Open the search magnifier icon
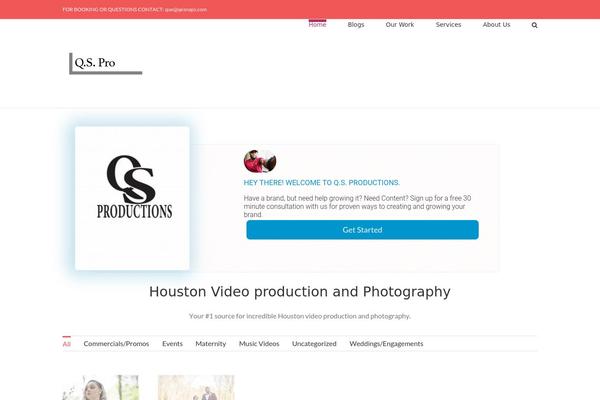Viewport: 600px width, 400px height. 534,25
